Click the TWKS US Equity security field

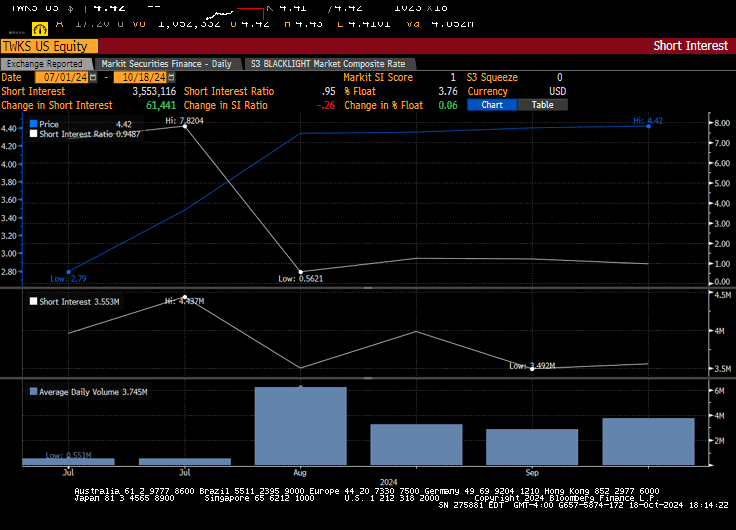(x=49, y=46)
